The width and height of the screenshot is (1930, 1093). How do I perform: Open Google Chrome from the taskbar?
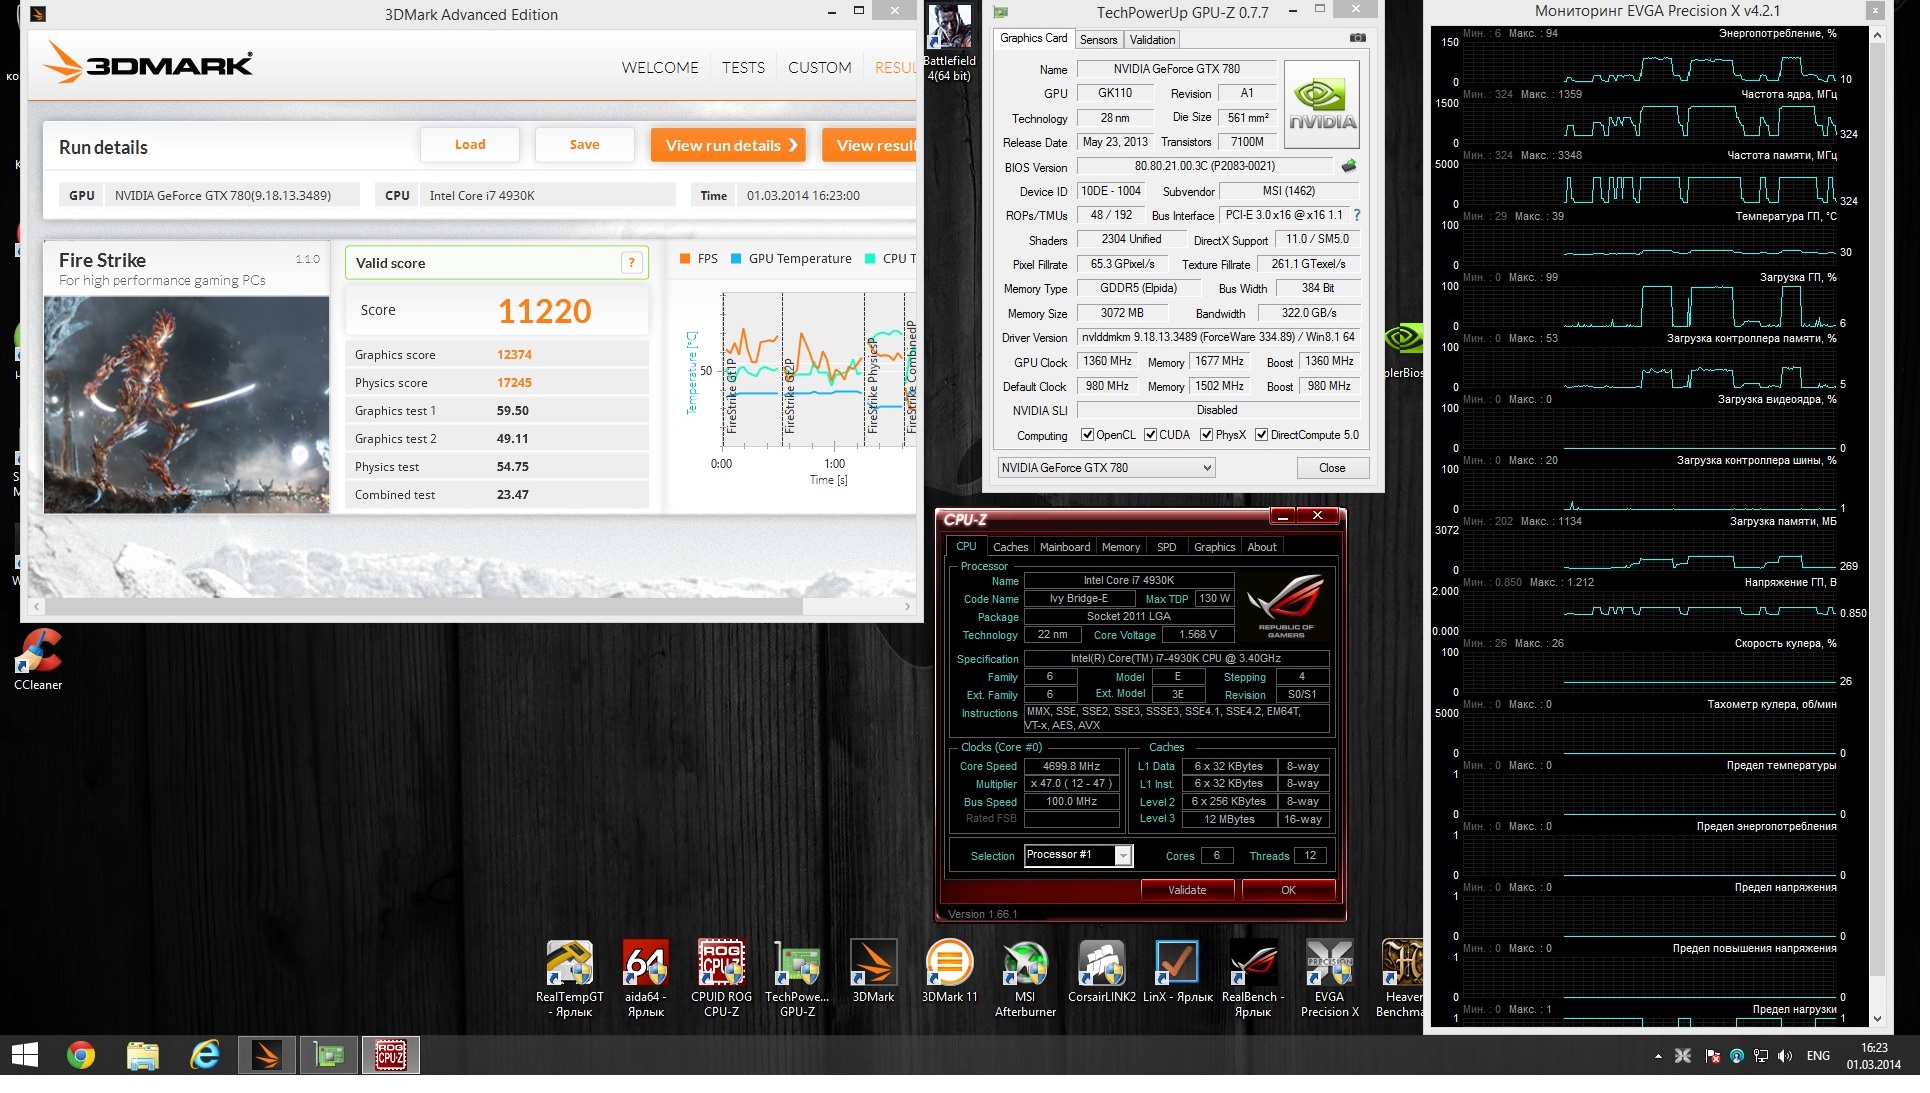coord(81,1055)
